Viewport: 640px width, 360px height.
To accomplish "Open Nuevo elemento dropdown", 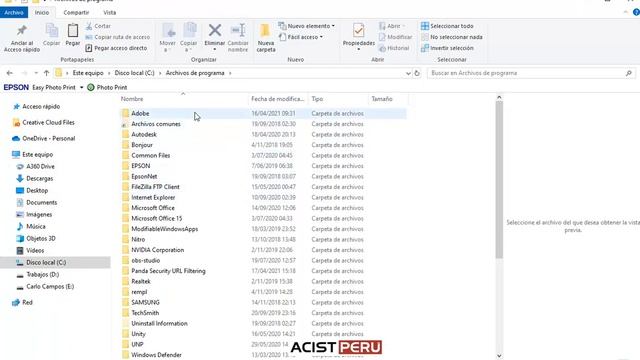I will (307, 26).
